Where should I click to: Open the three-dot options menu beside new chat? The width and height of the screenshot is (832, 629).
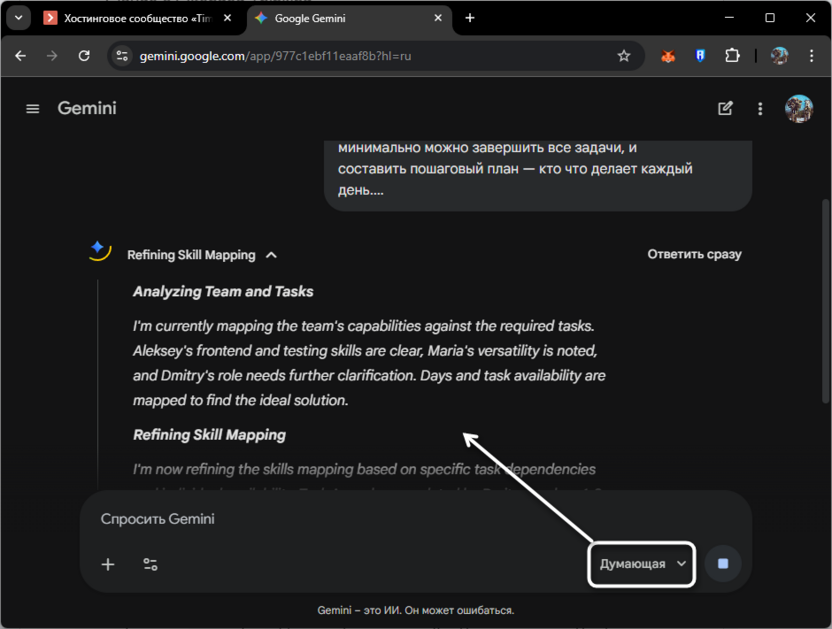(760, 109)
